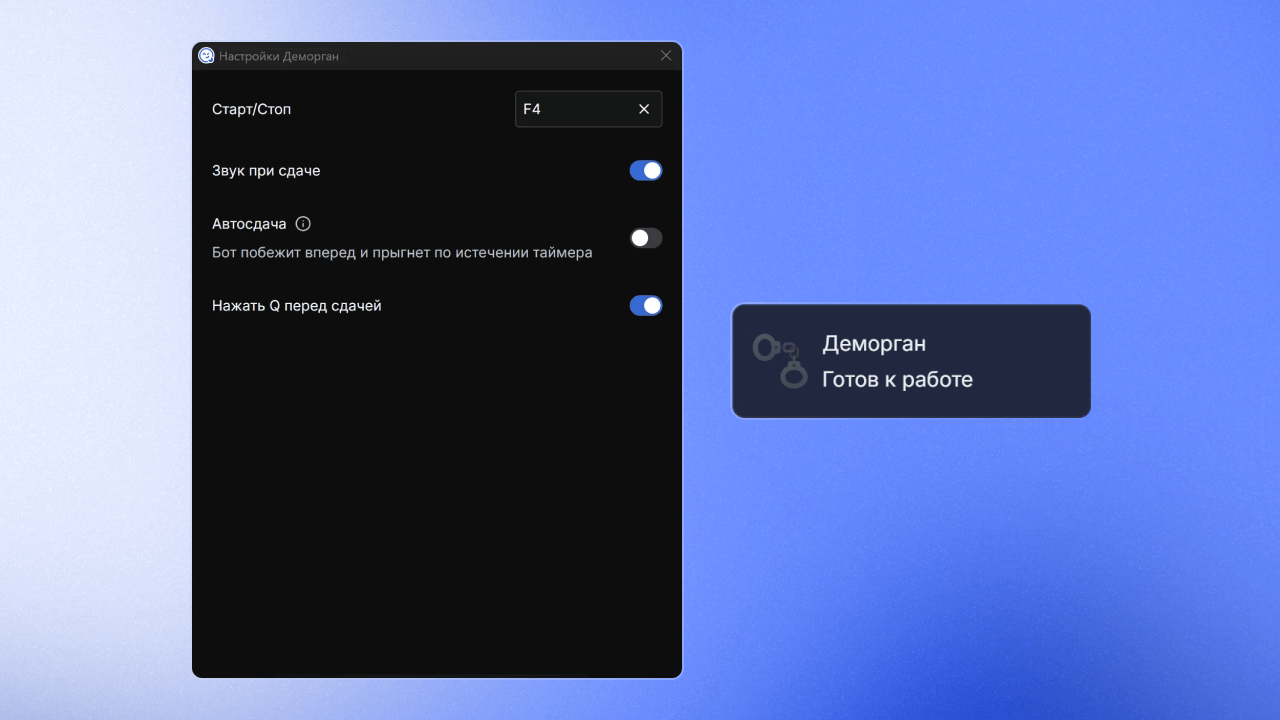Screen dimensions: 1280x720
Task: Click the Готов к работе status text
Action: coord(897,380)
